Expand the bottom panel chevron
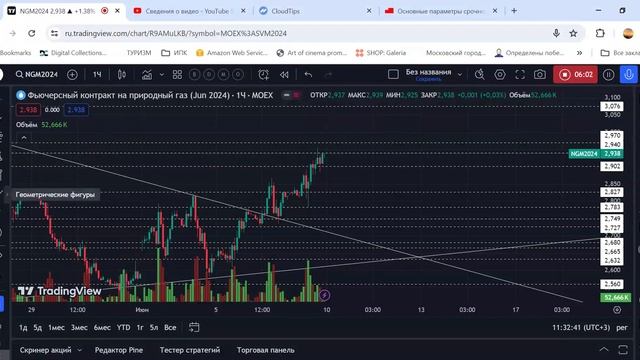The image size is (640, 360). 604,349
